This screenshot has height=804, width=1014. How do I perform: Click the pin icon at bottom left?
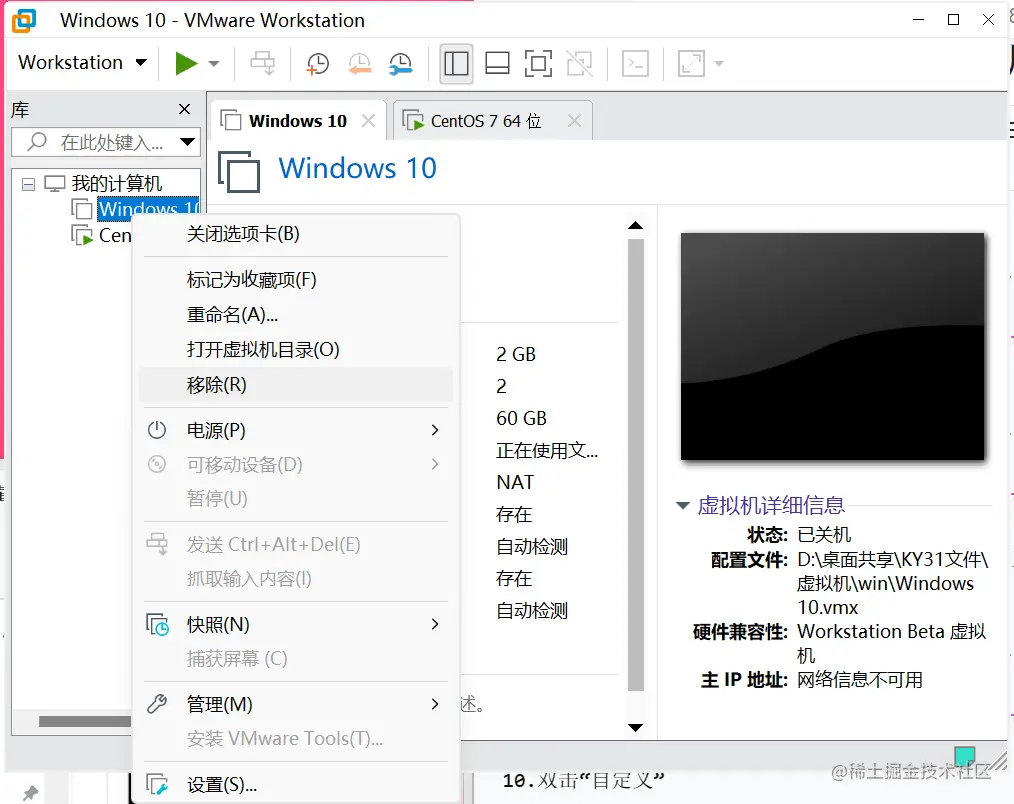30,792
